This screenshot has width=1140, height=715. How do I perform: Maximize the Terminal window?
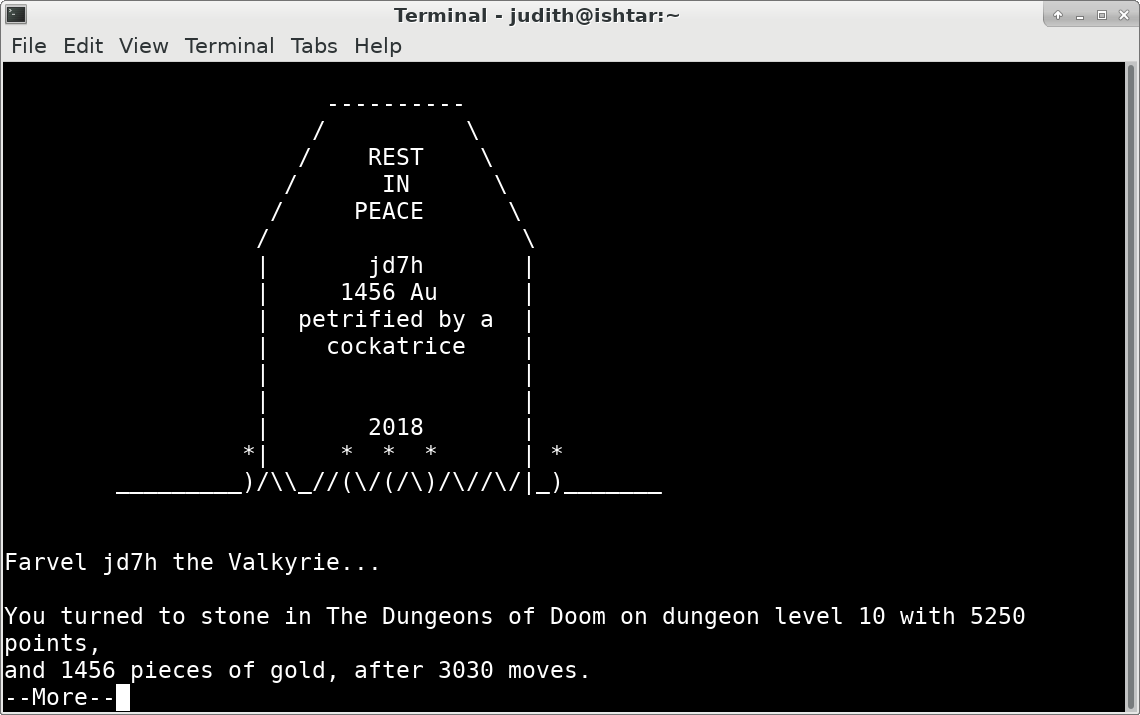point(1101,15)
